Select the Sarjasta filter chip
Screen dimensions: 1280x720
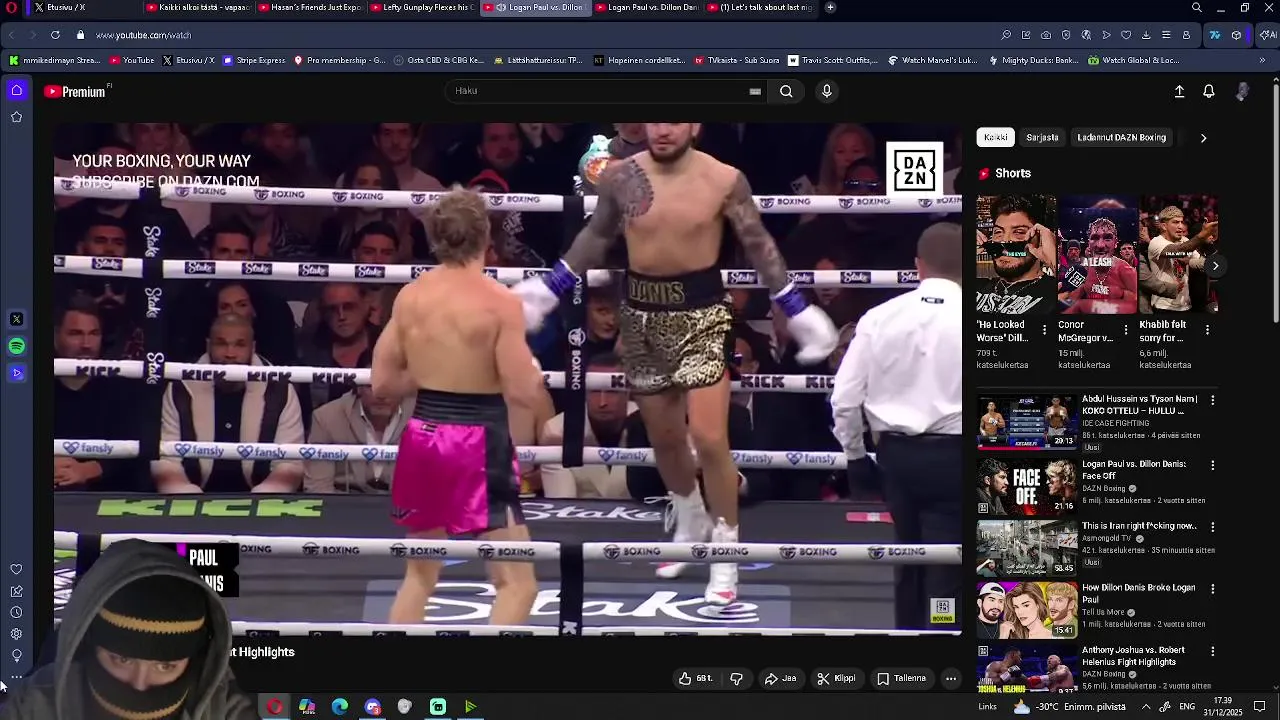[x=1042, y=138]
